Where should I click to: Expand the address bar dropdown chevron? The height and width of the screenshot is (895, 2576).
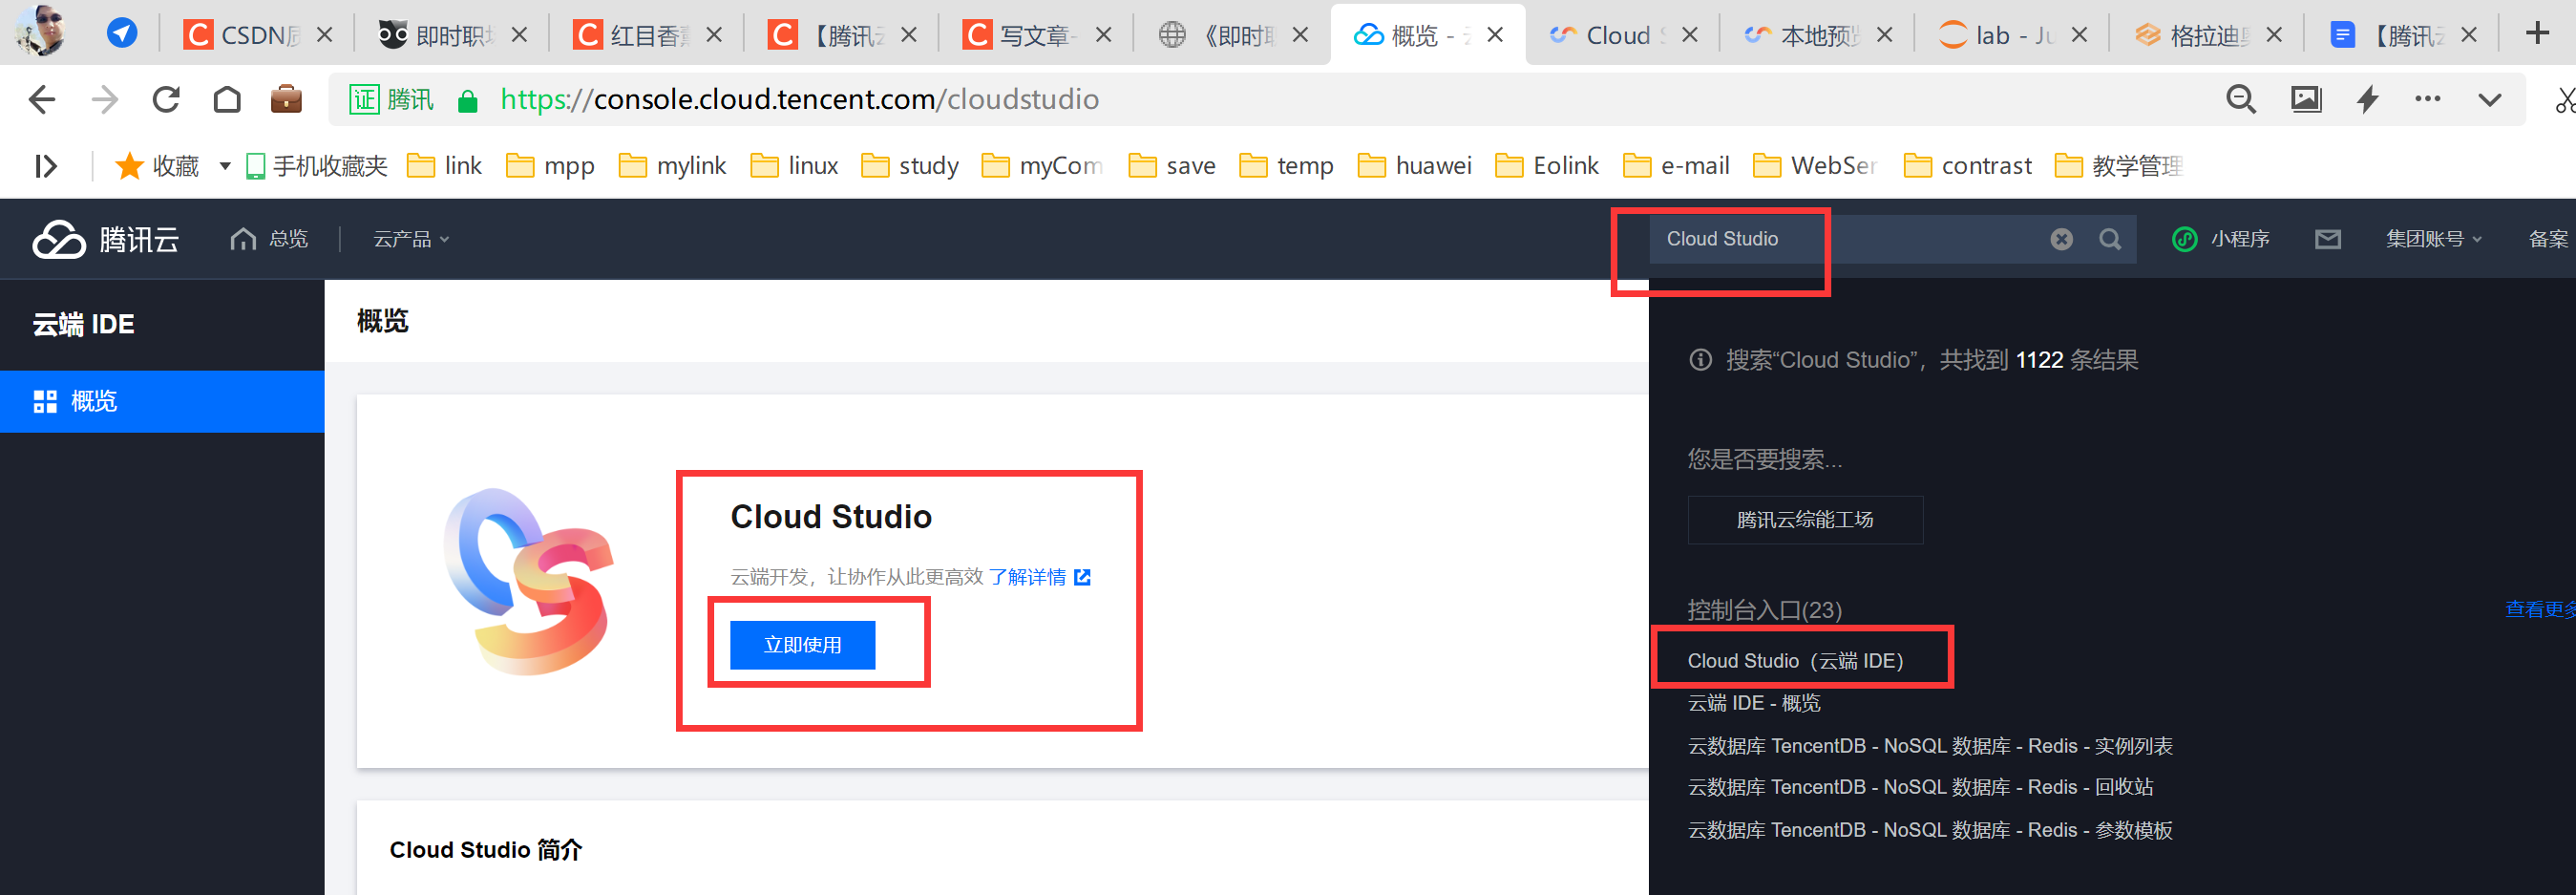[2490, 100]
